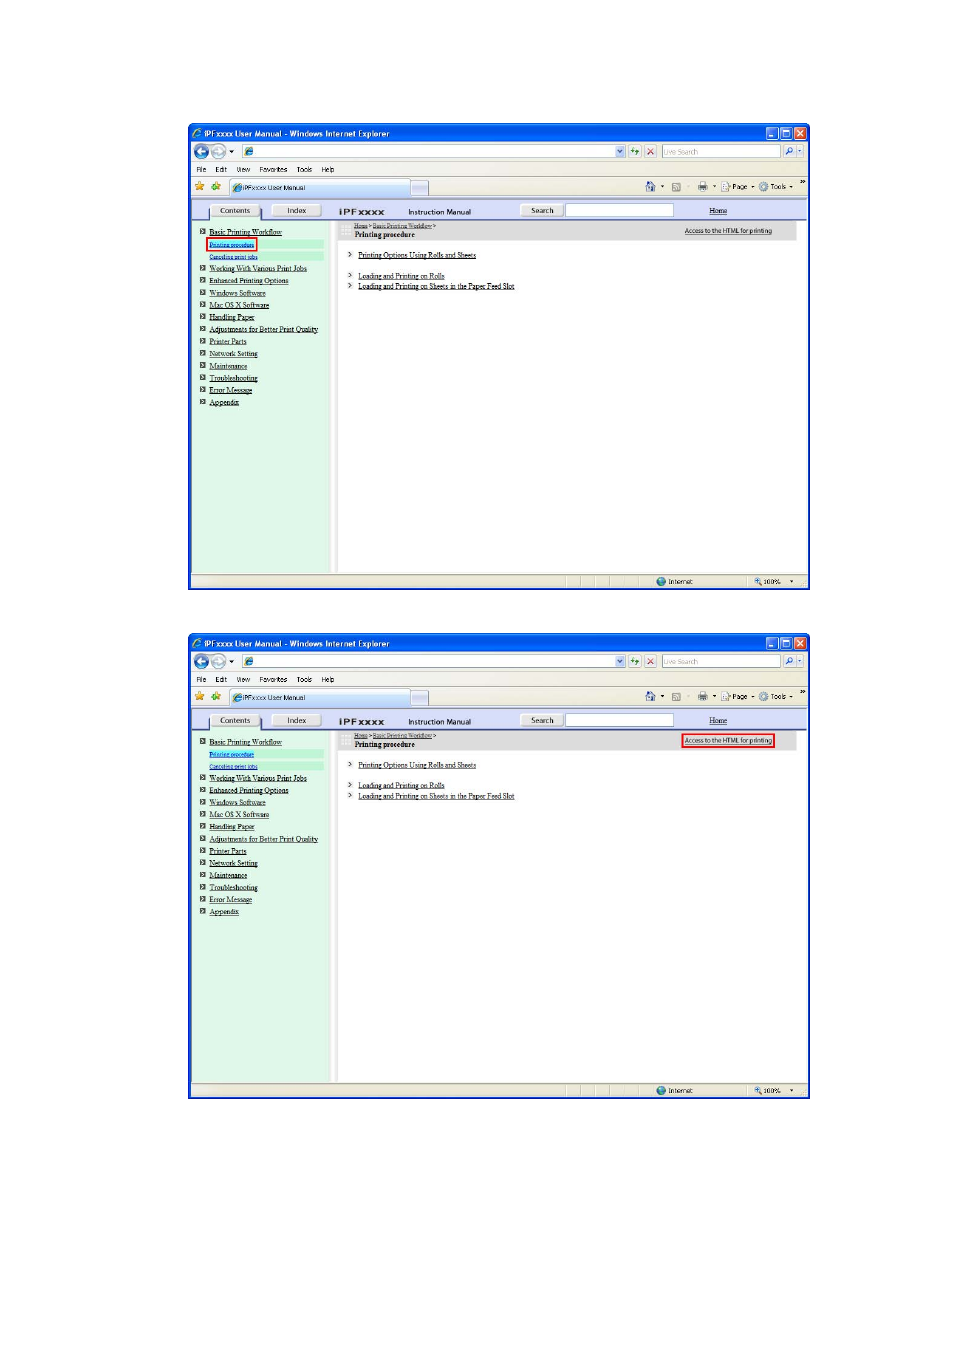This screenshot has height=1350, width=954.
Task: Go back using second browser window's Back arrow
Action: [x=201, y=662]
